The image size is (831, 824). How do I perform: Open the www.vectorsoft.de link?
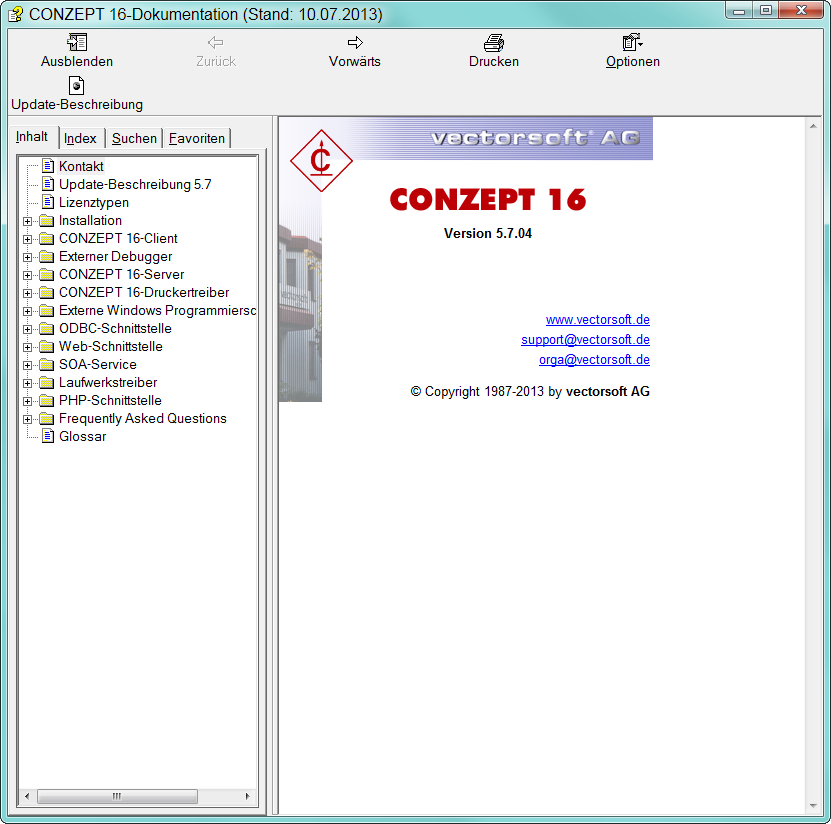[597, 320]
